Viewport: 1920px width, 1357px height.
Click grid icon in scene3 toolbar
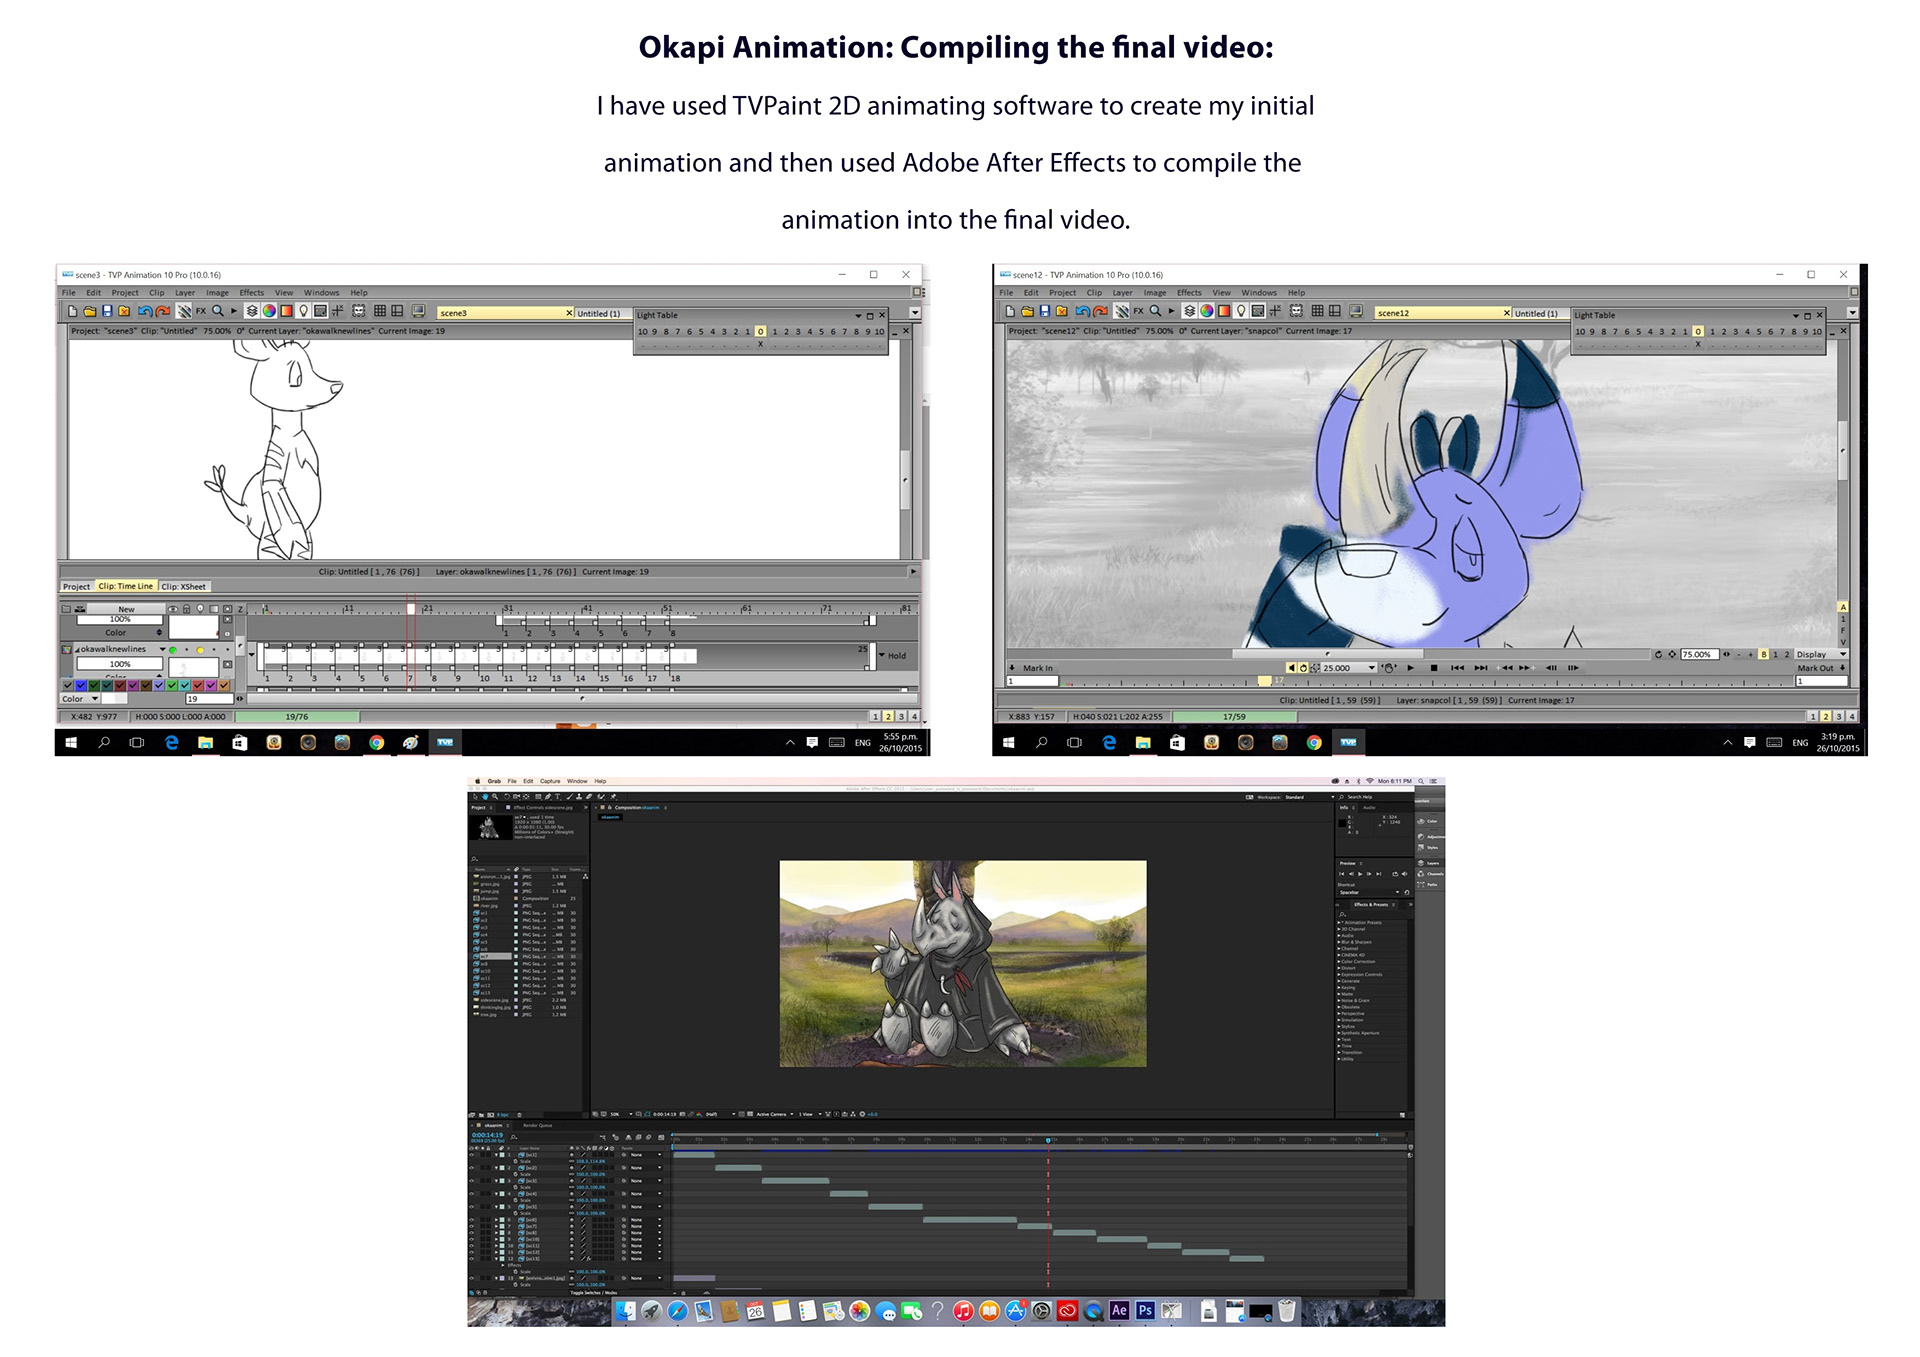[x=380, y=311]
